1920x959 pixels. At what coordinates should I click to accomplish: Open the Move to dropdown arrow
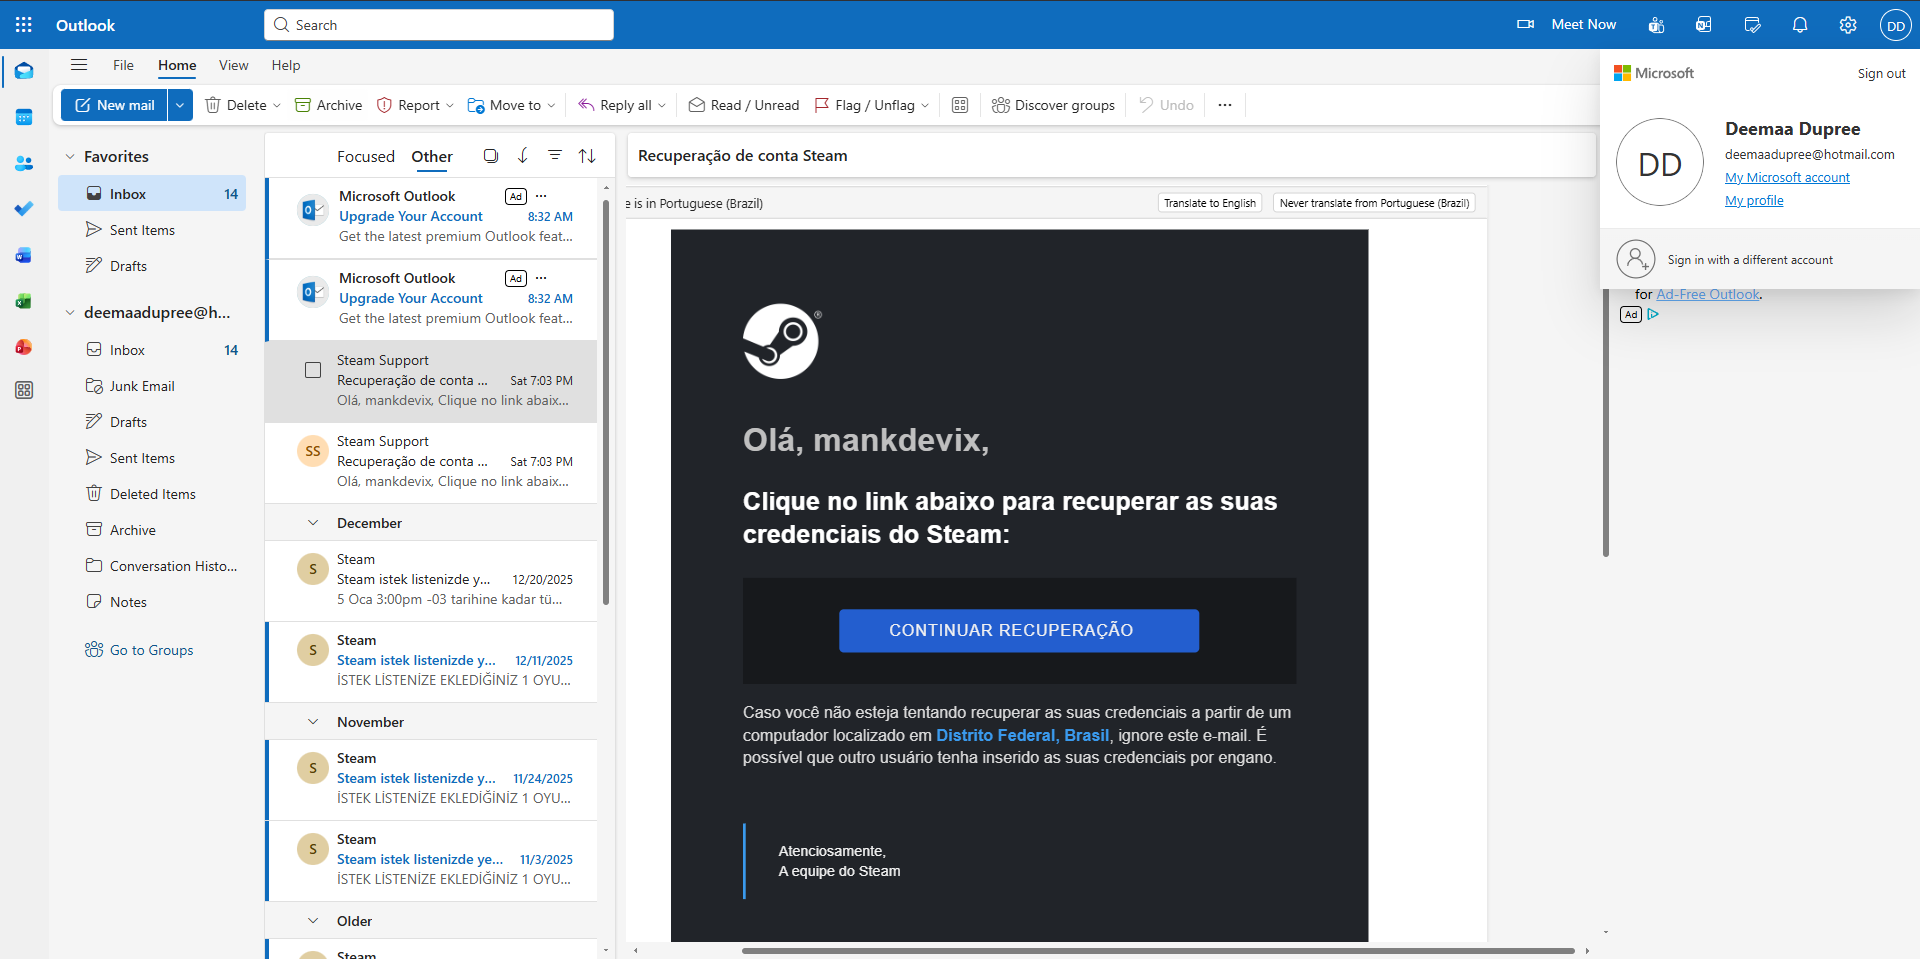551,105
